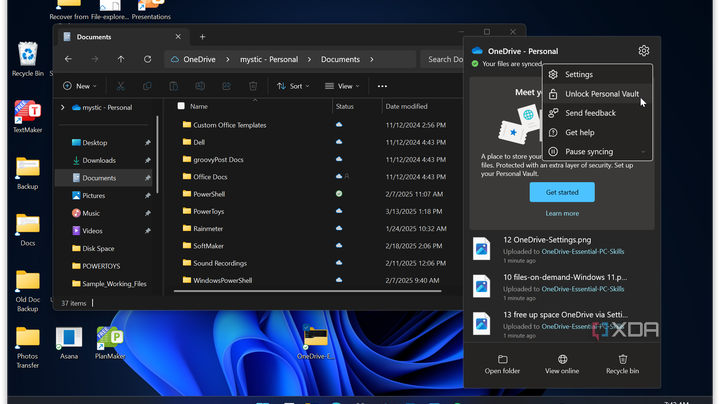Select Unlock Personal Vault menu item

coord(597,94)
